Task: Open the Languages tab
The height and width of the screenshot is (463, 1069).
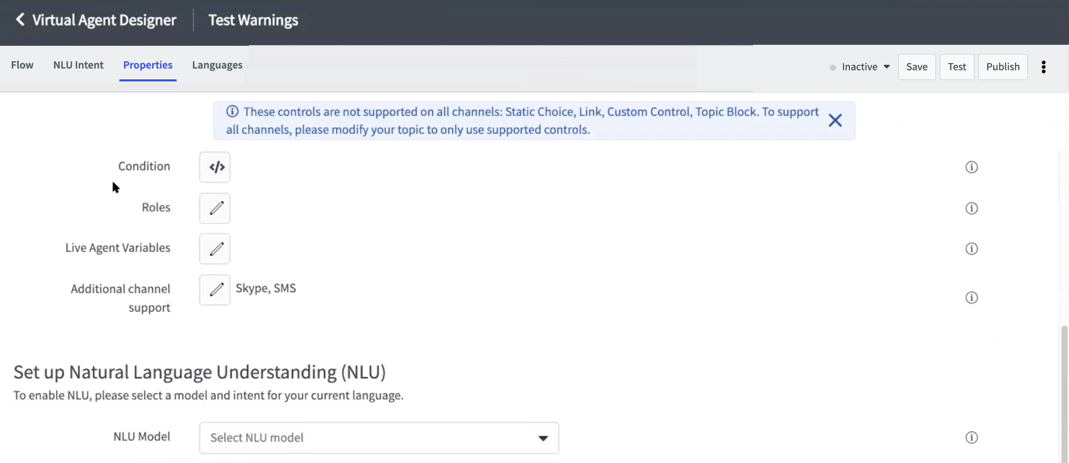Action: (217, 65)
